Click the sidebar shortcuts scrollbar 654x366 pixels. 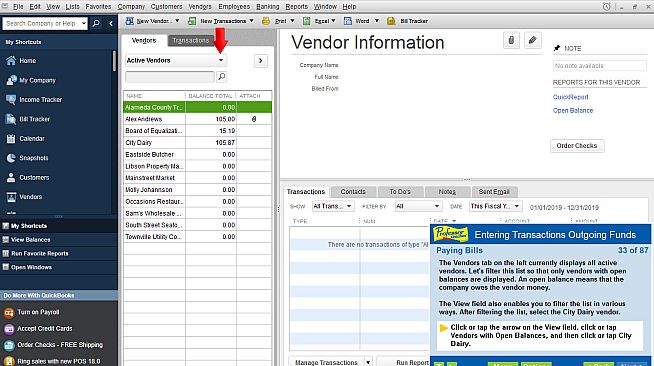[x=114, y=61]
